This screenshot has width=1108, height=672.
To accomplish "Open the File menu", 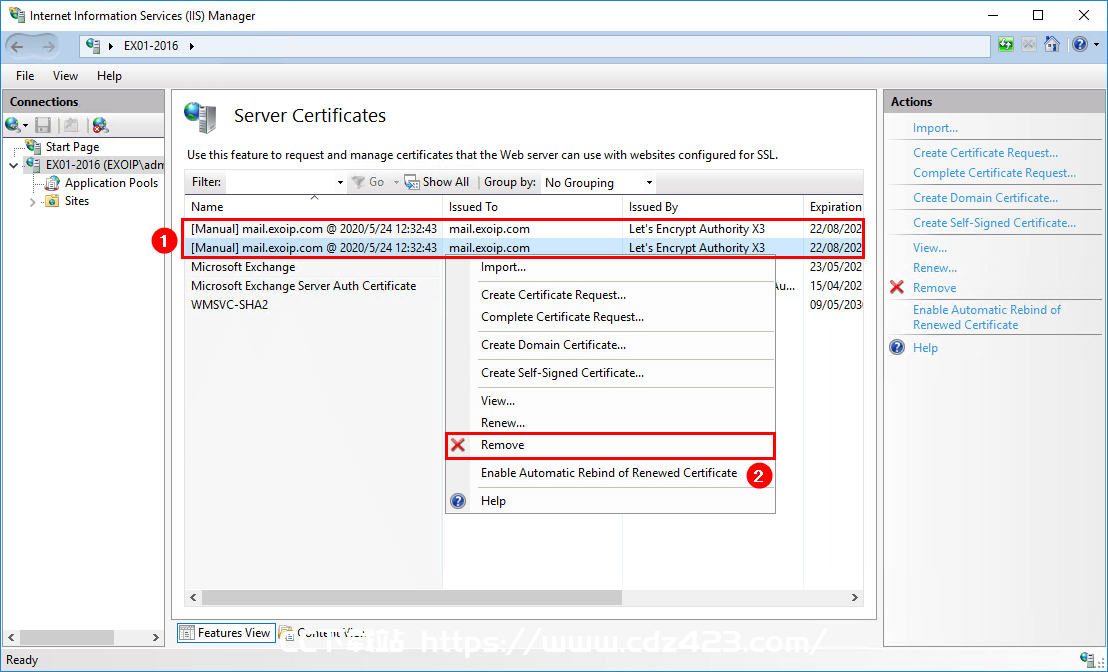I will click(25, 76).
